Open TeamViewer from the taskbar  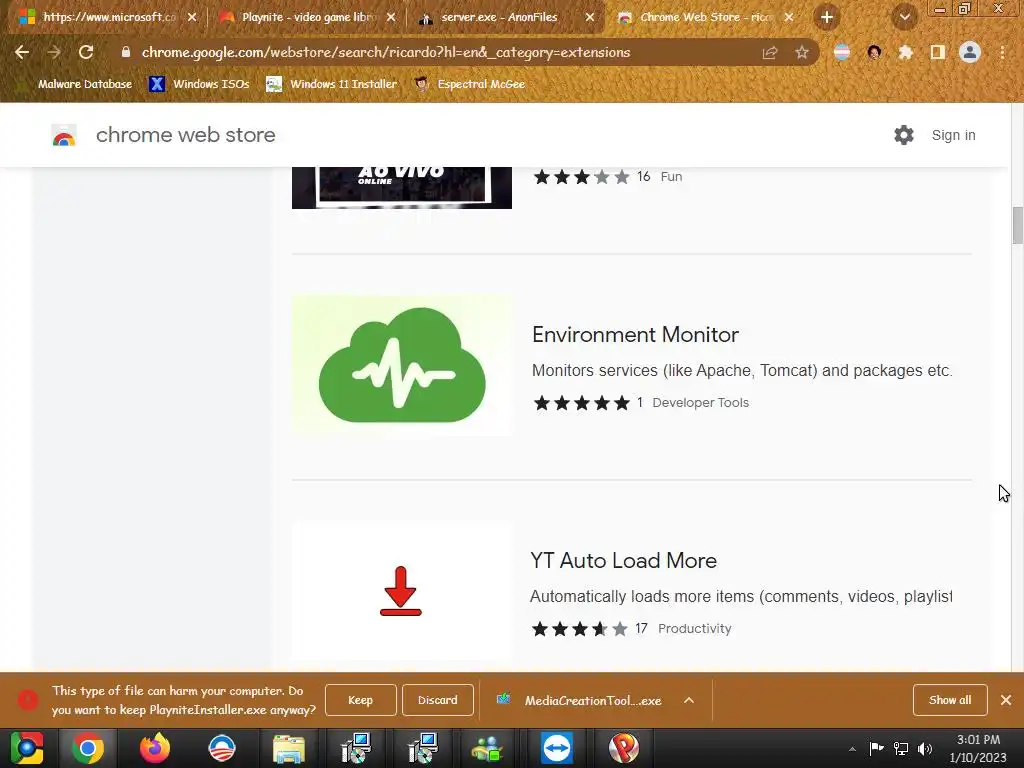click(x=556, y=748)
